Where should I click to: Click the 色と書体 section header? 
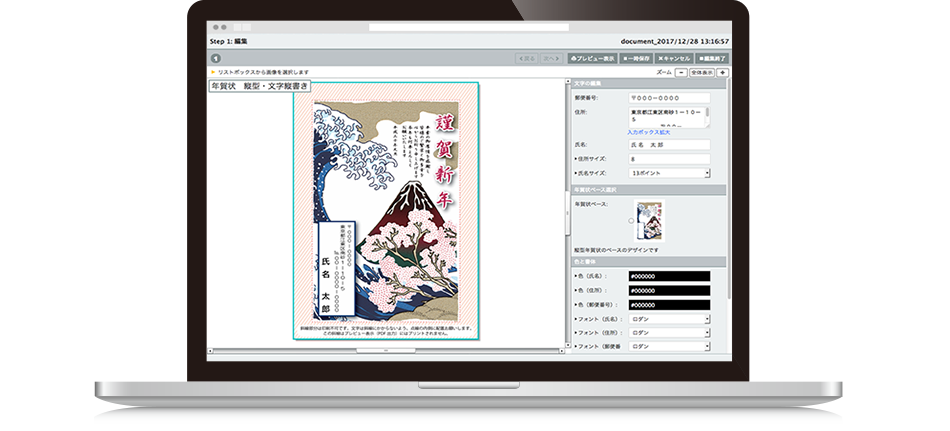(x=648, y=261)
